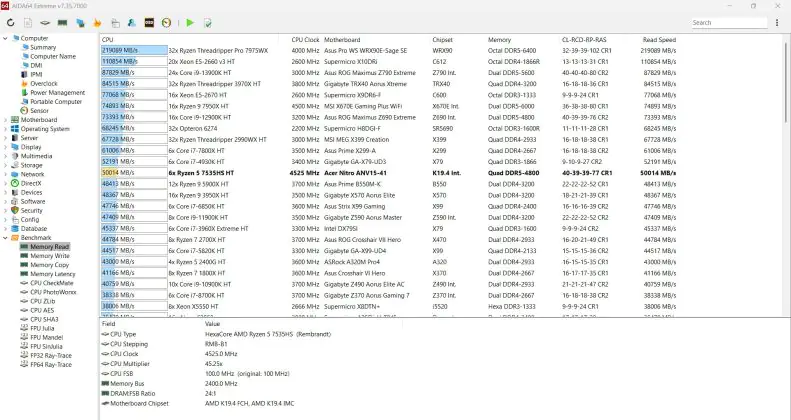Image resolution: width=791 pixels, height=420 pixels.
Task: Select the bold Ryzen 5 7535HS row
Action: tap(388, 173)
